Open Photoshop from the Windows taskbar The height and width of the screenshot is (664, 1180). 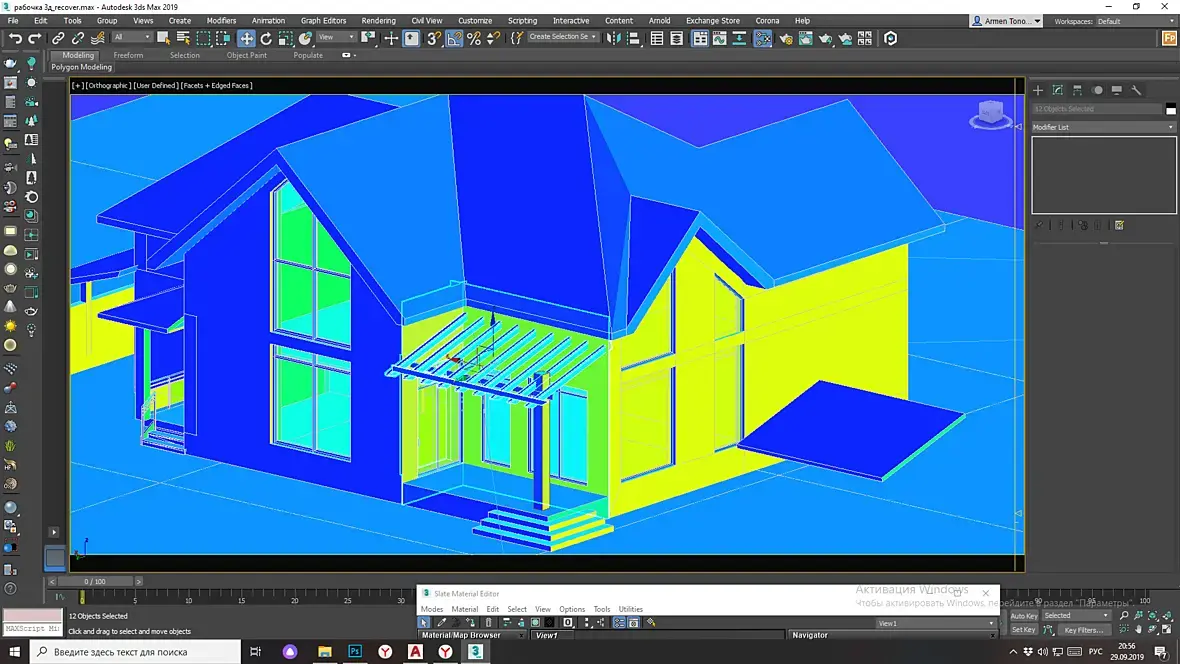[355, 651]
